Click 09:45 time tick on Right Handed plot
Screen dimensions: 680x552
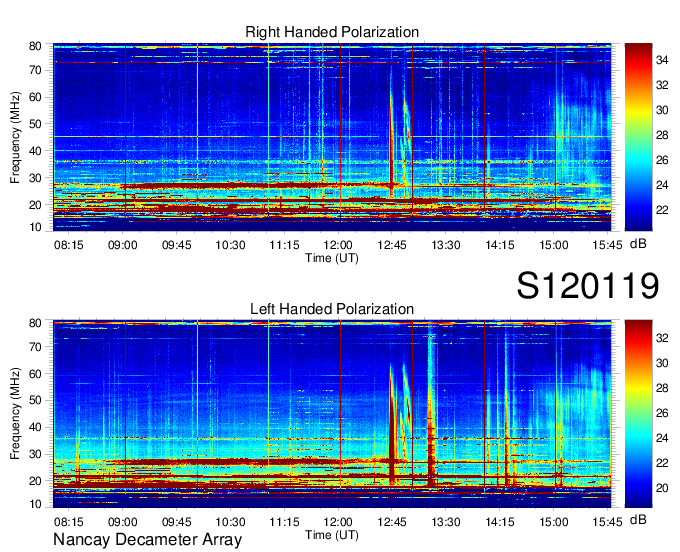(x=177, y=245)
